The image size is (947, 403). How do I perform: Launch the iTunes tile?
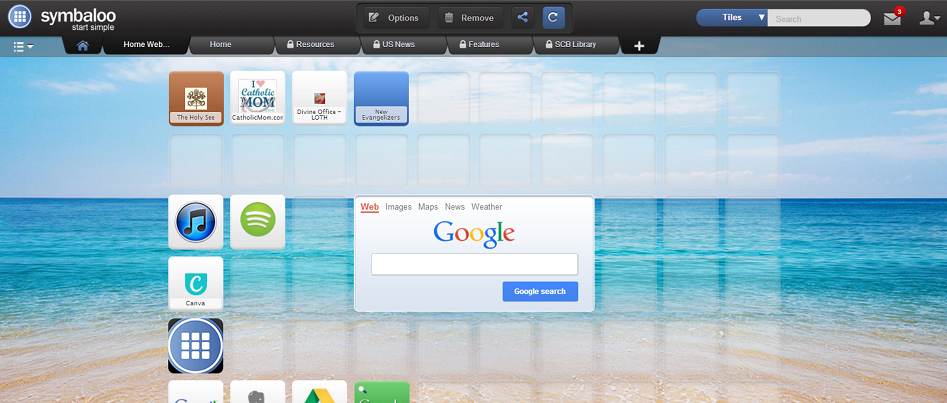pyautogui.click(x=196, y=221)
